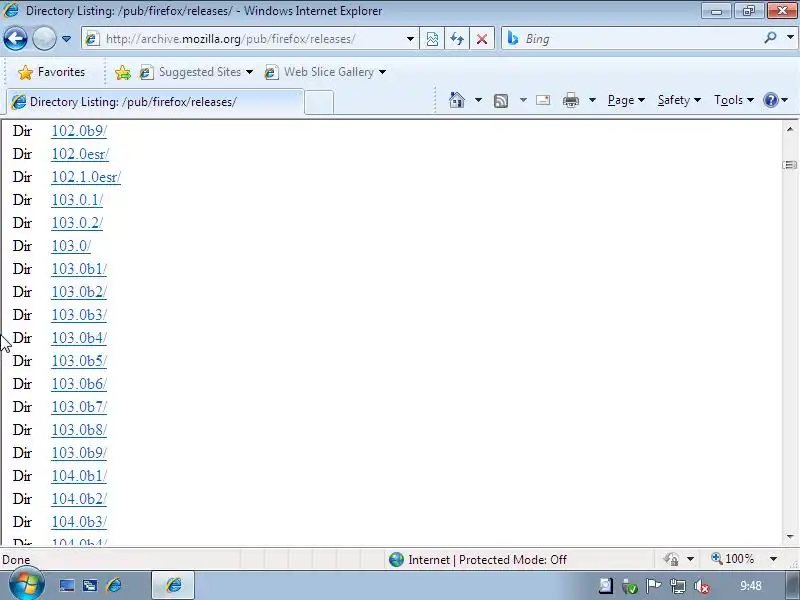Open the recent pages dropdown beside Forward
Image resolution: width=800 pixels, height=600 pixels.
tap(66, 39)
